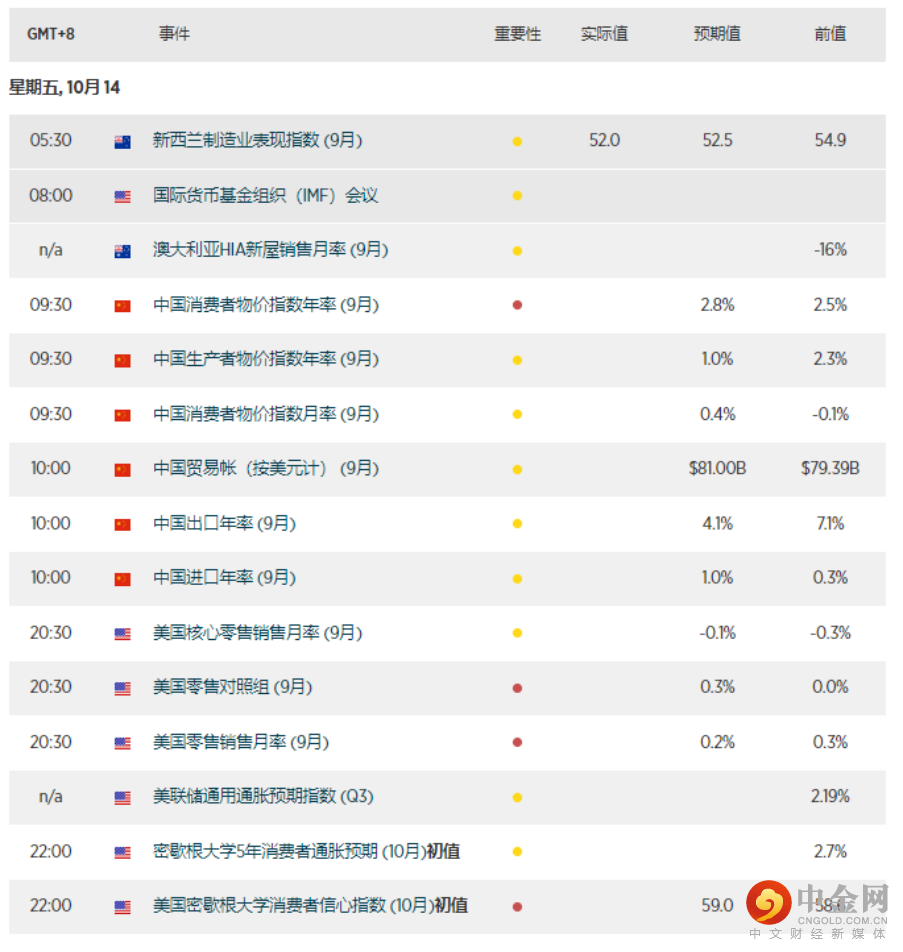Image resolution: width=903 pixels, height=952 pixels.
Task: Click the US flag beside 美国核心零售销售月率
Action: (122, 634)
